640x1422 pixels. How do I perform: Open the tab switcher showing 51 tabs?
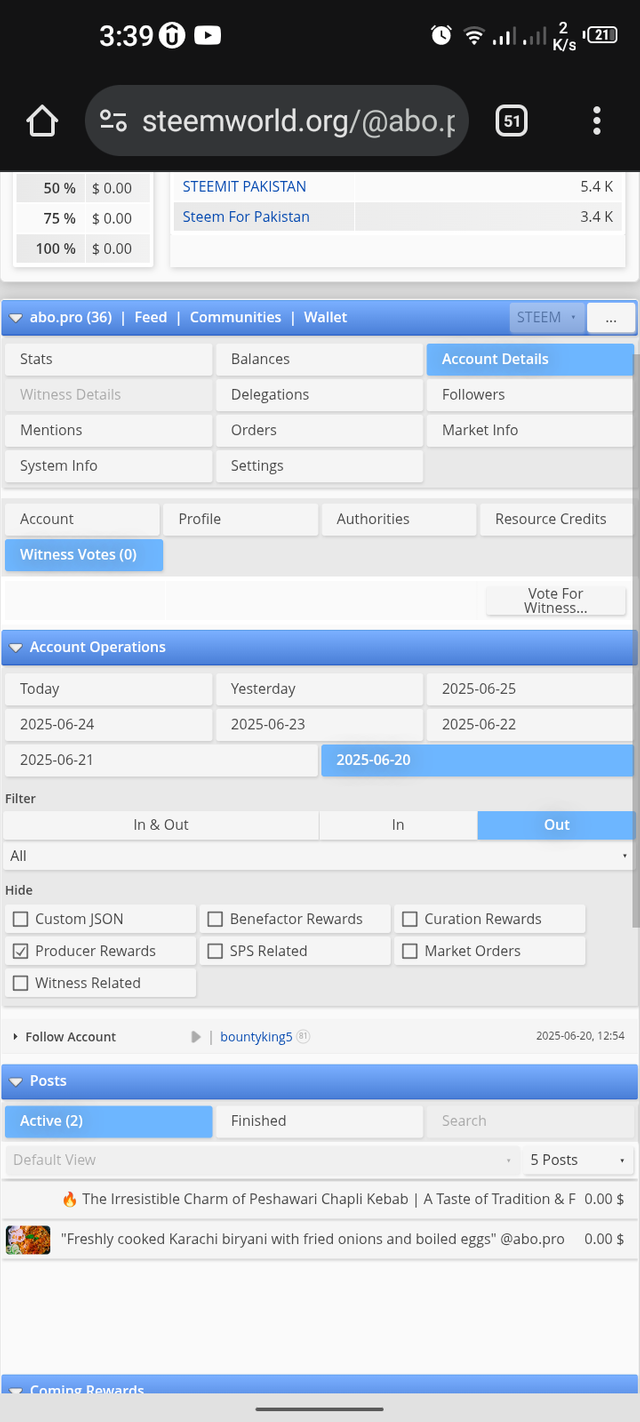coord(511,121)
